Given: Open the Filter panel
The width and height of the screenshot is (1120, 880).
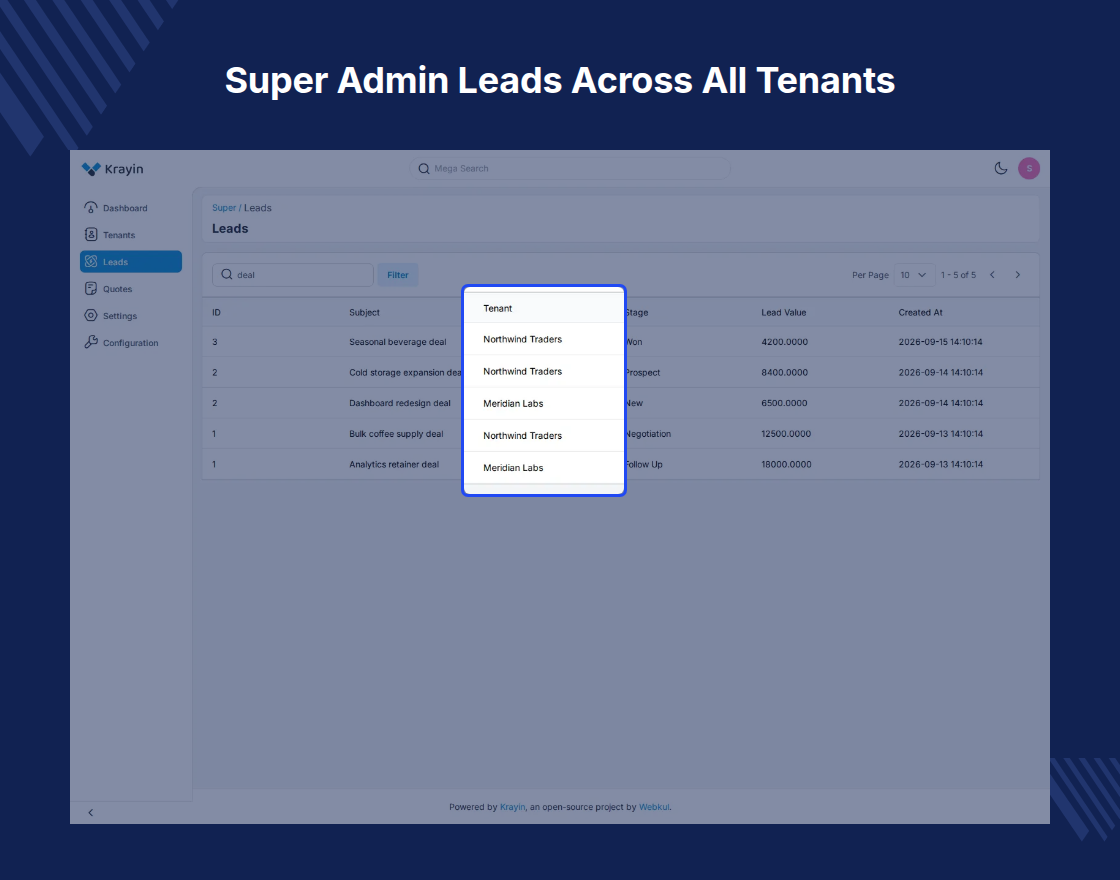Looking at the screenshot, I should 398,275.
